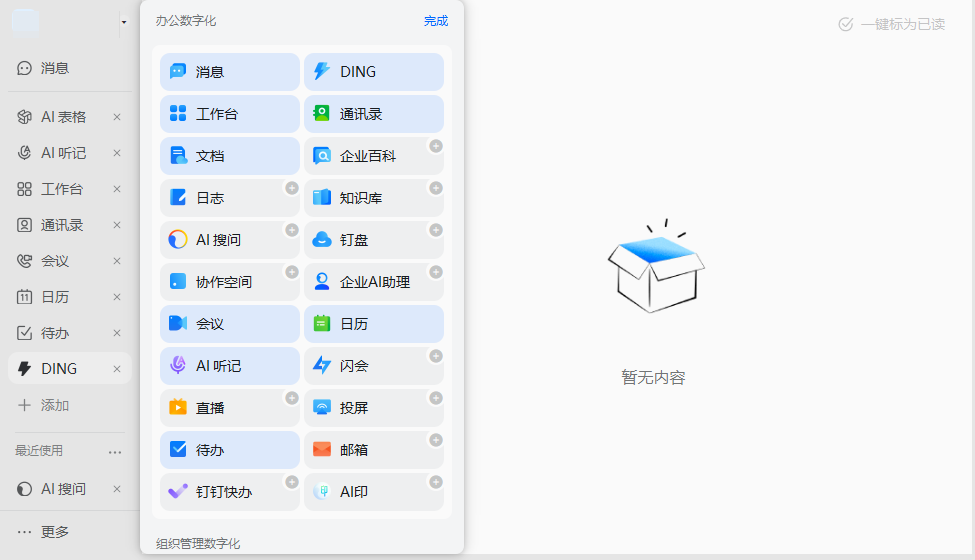Screen dimensions: 975x560
Task: Add 钉盘 with its plus badge
Action: [436, 230]
